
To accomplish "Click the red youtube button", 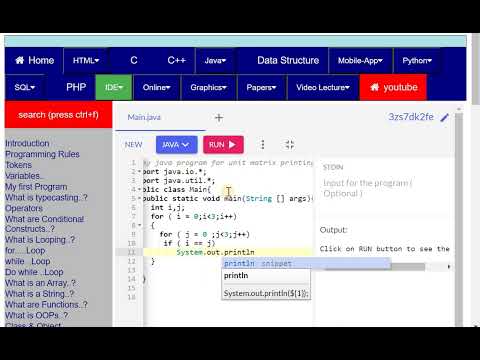I will click(393, 87).
